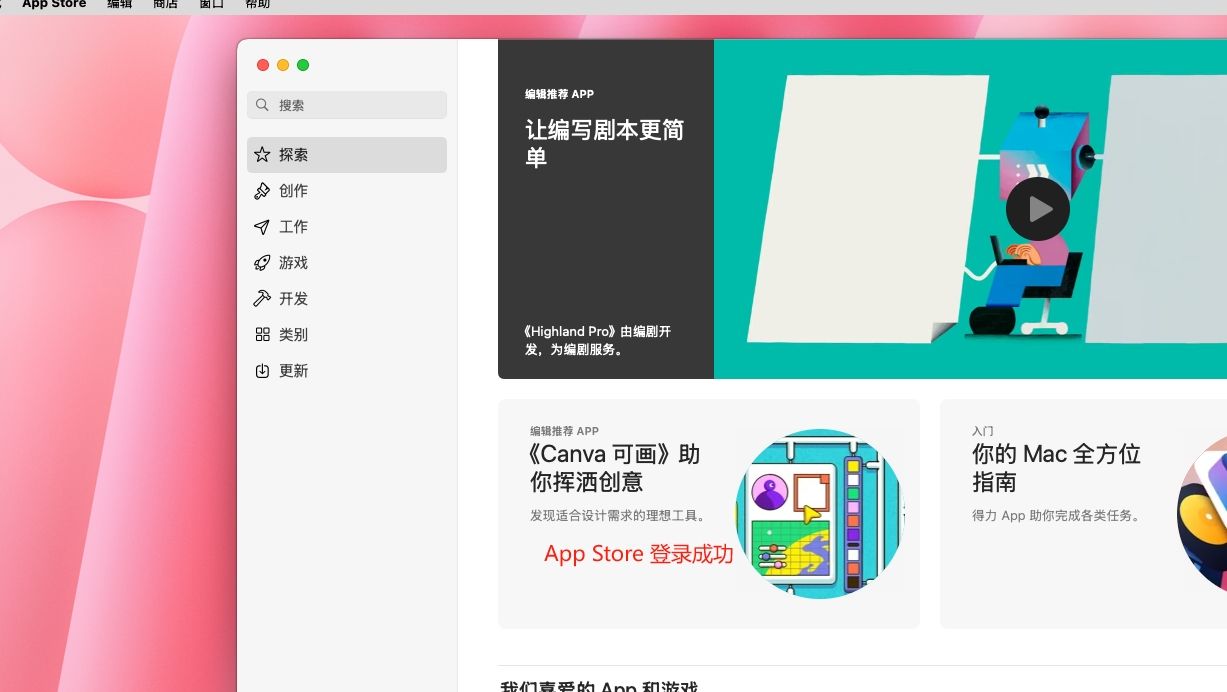This screenshot has width=1227, height=692.
Task: Focus the 搜索 search field
Action: (x=347, y=105)
